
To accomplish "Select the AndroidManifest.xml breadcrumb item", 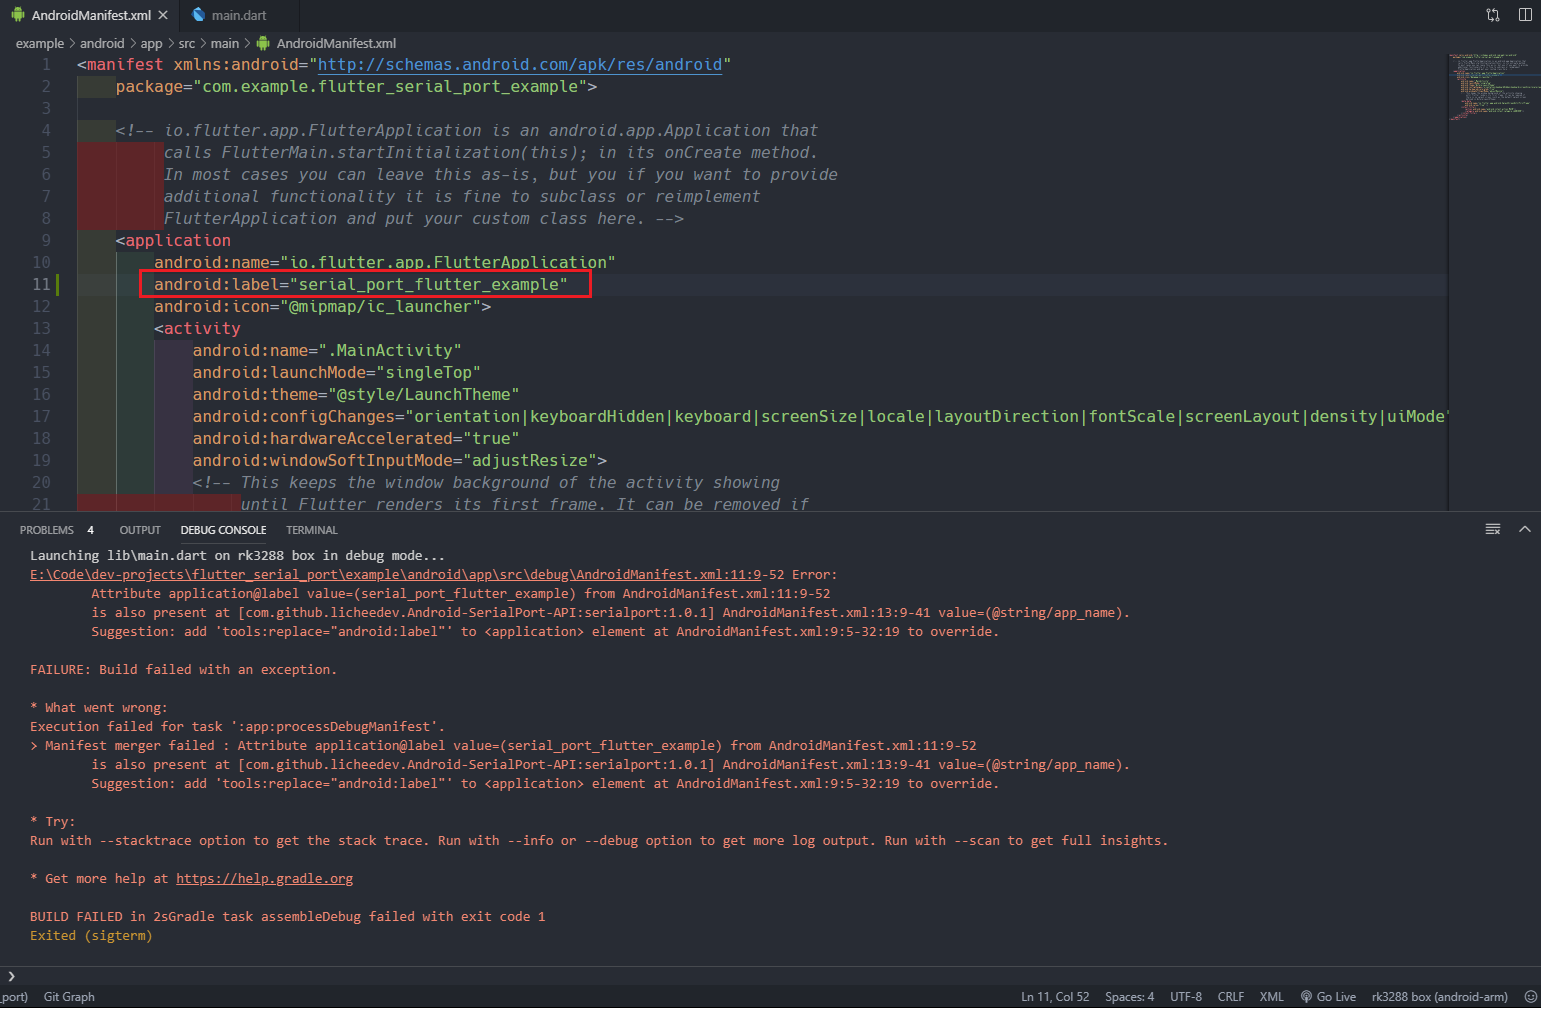I will pyautogui.click(x=327, y=43).
